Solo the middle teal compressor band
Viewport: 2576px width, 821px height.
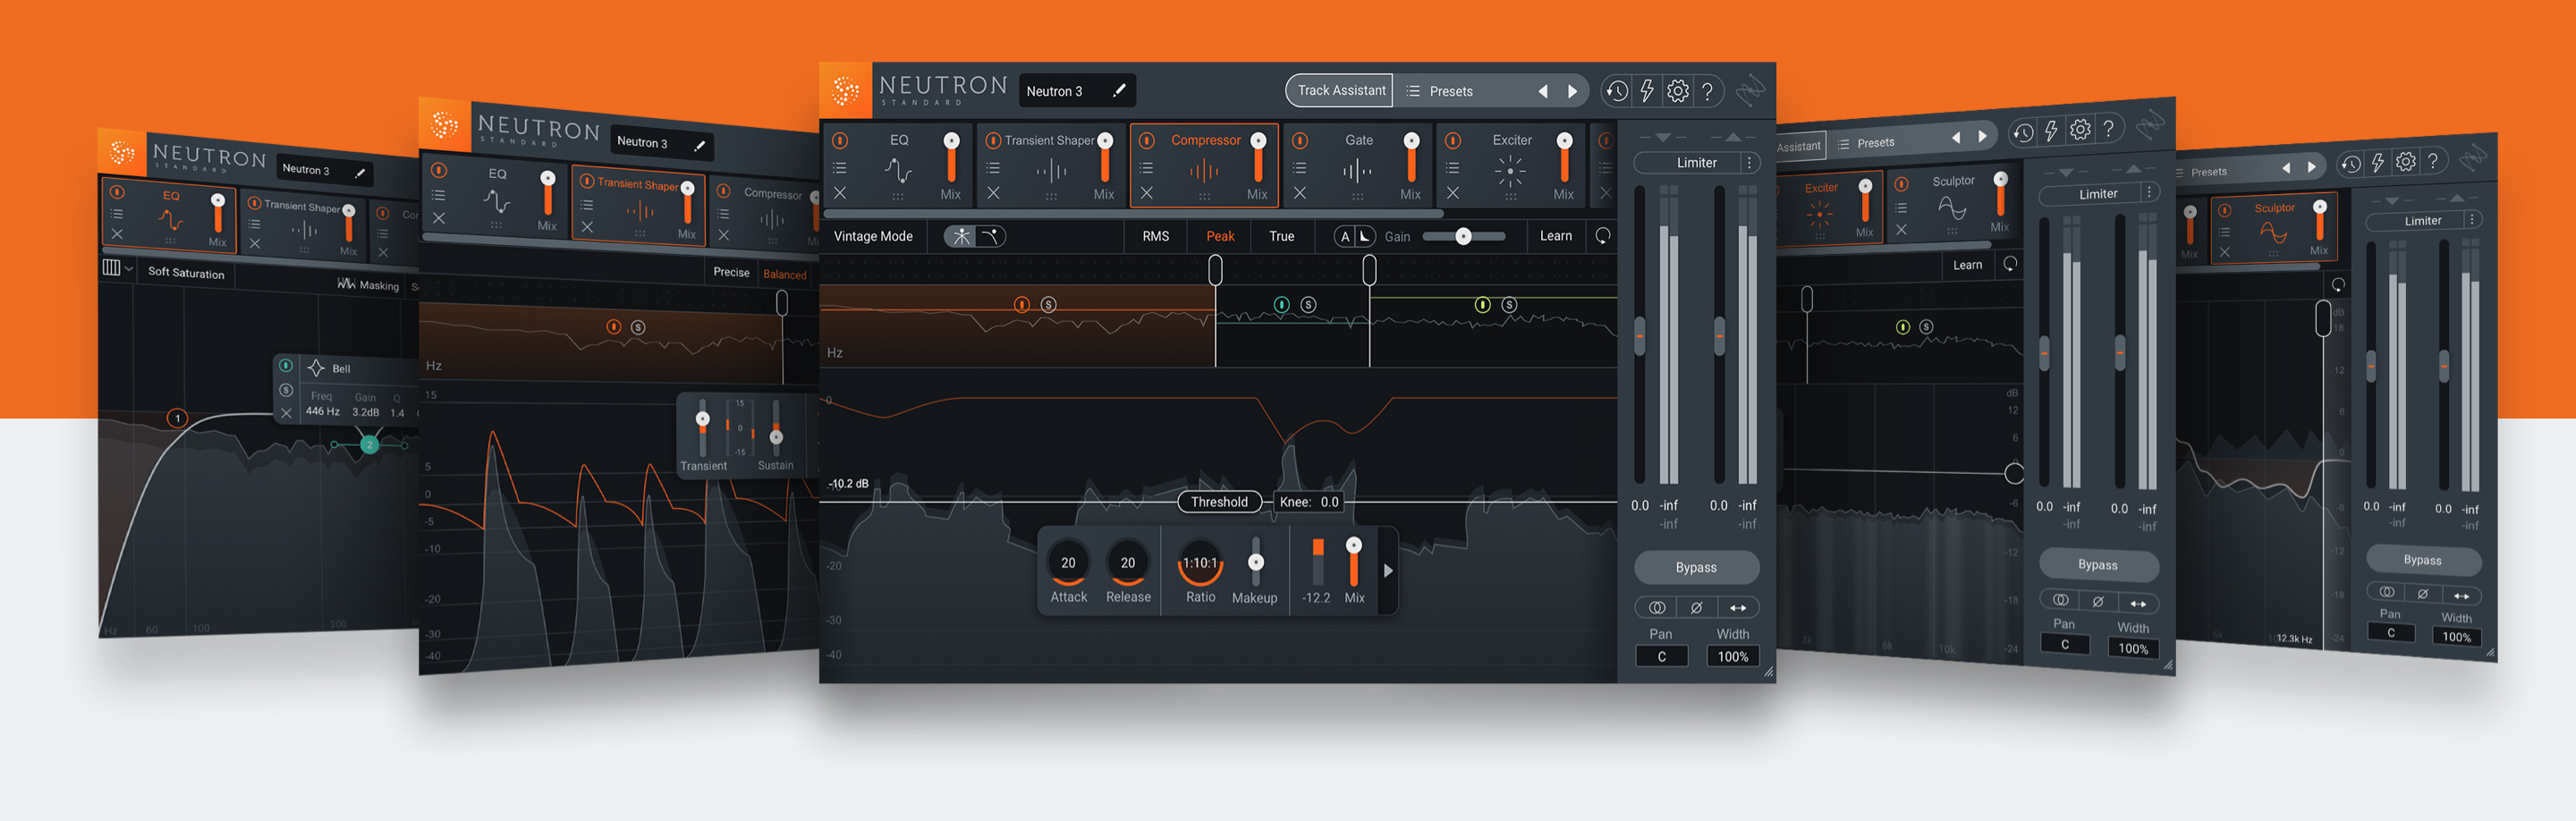1308,304
